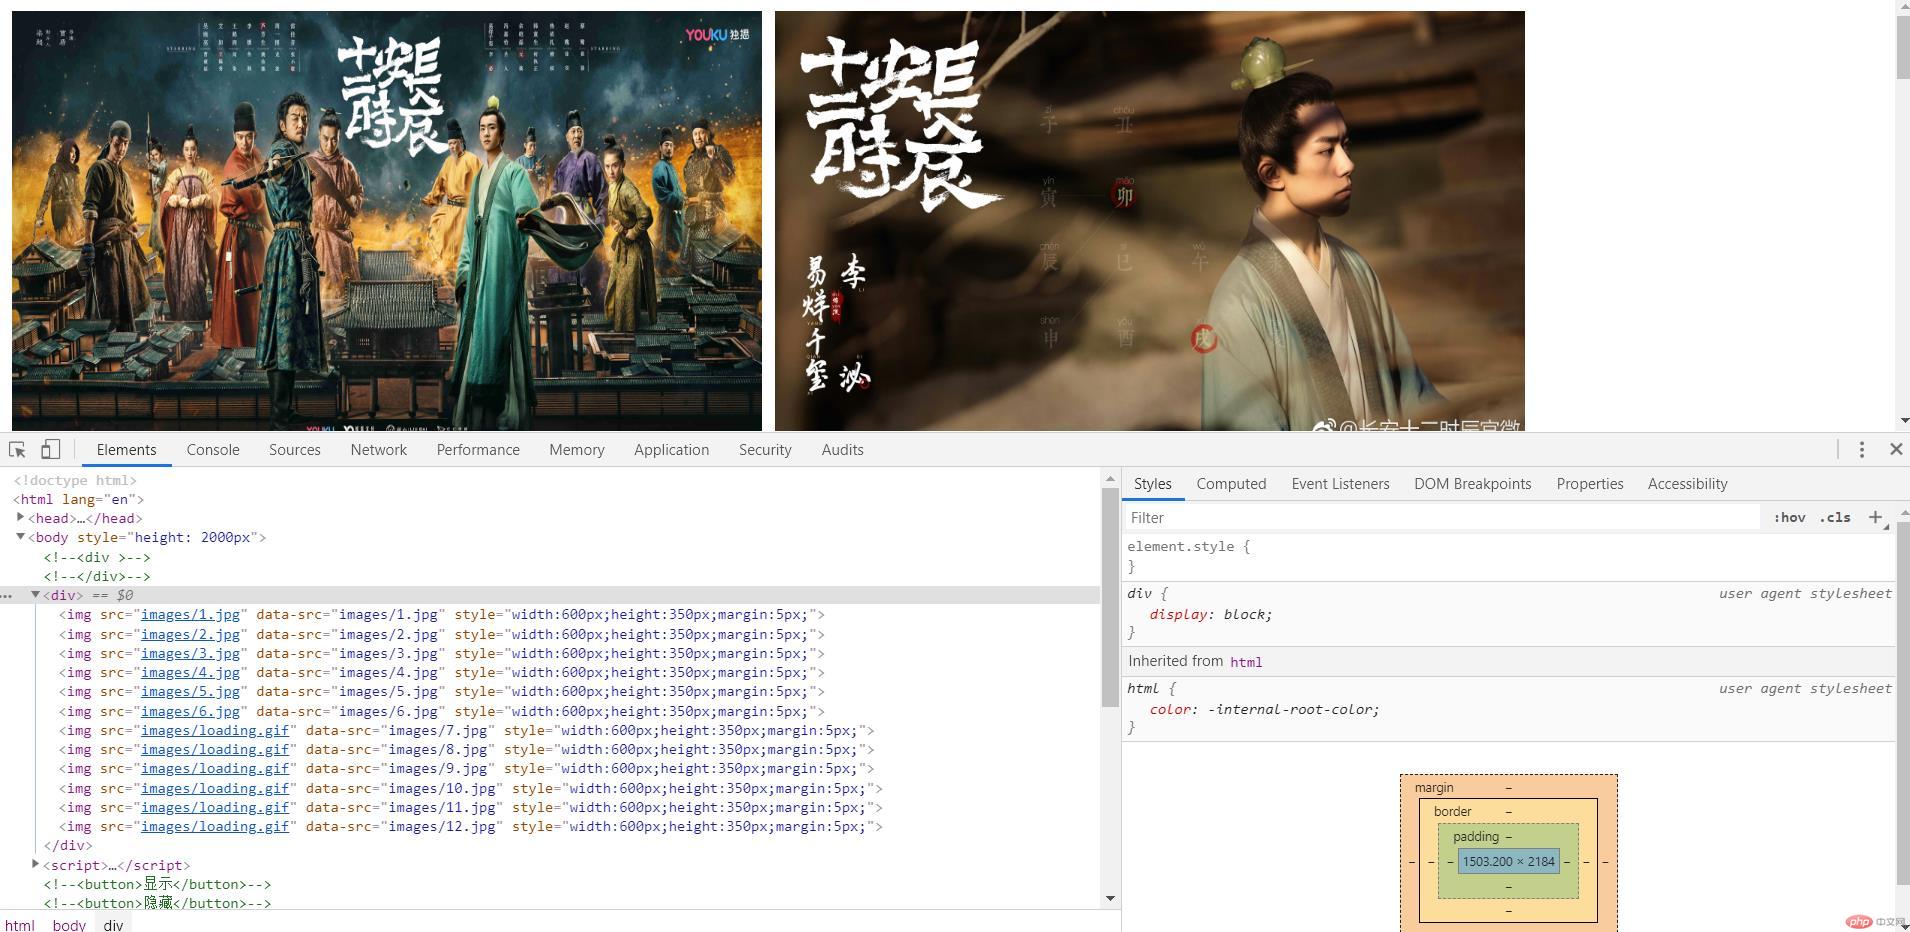This screenshot has height=932, width=1910.
Task: Select the Styles sidebar tab
Action: coord(1152,484)
